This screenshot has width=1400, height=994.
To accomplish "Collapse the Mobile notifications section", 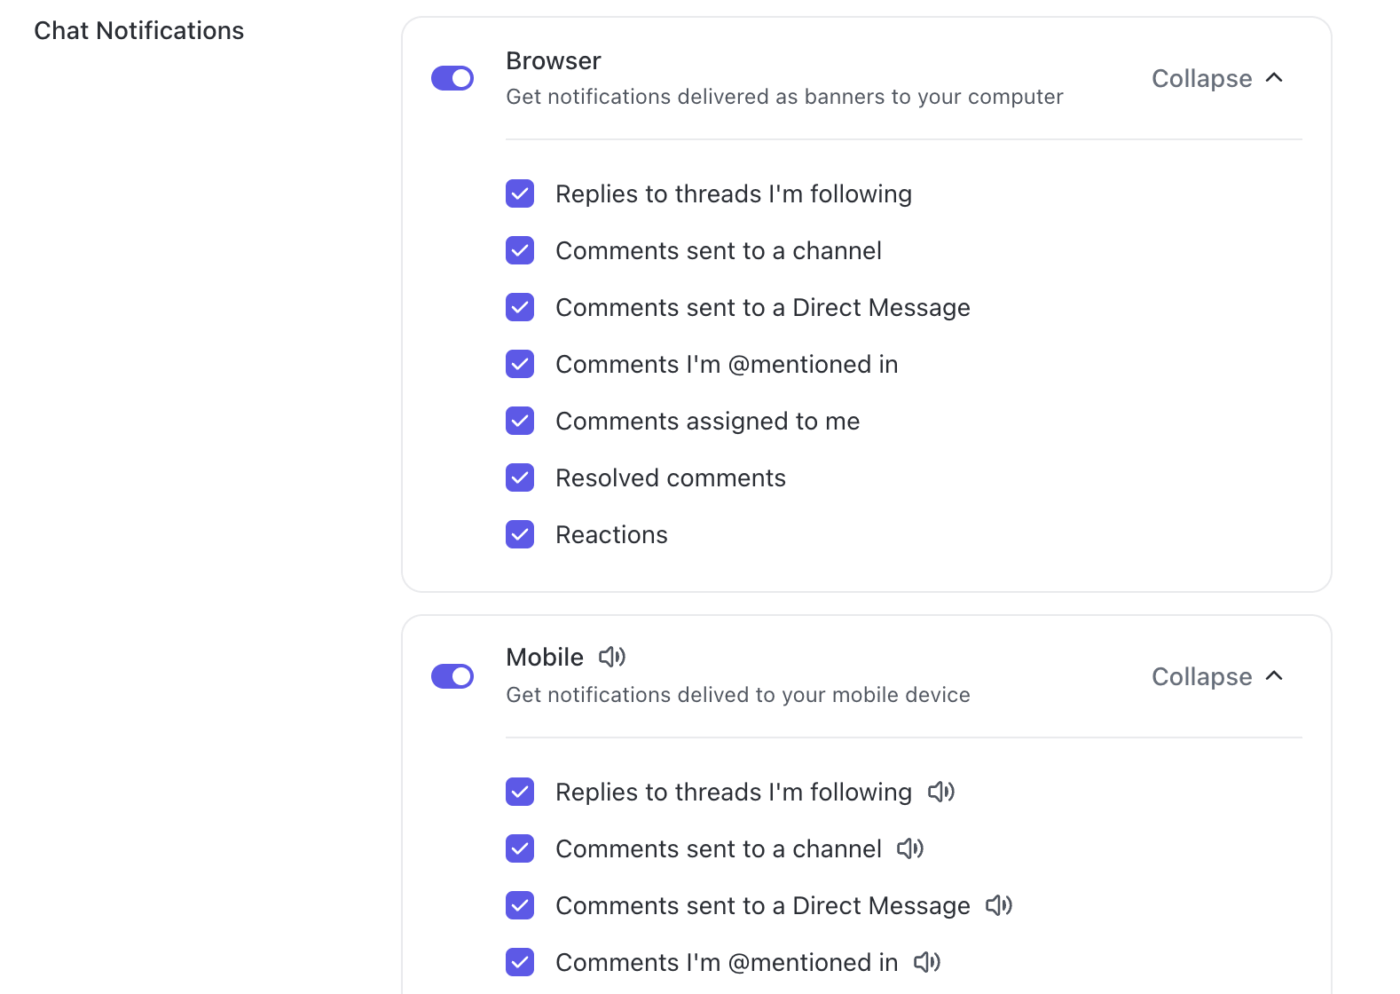I will coord(1216,676).
